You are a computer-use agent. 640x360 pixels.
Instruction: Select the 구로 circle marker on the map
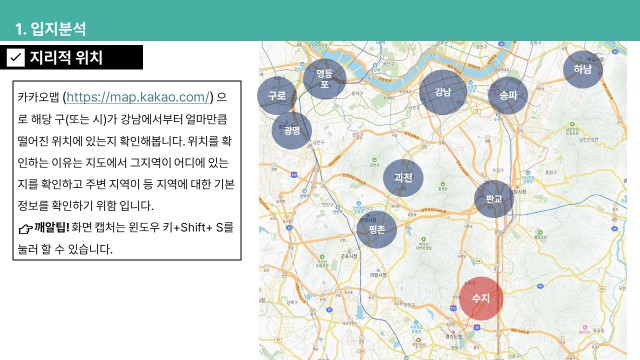[x=277, y=96]
